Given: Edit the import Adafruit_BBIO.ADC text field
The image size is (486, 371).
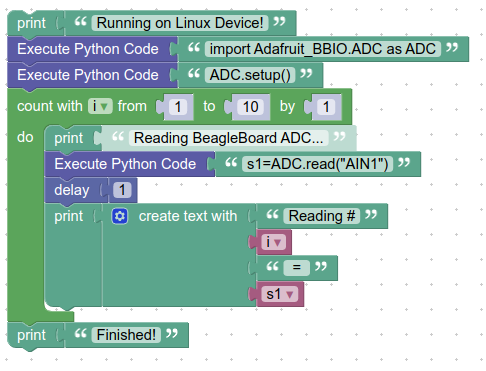Looking at the screenshot, I should 323,49.
